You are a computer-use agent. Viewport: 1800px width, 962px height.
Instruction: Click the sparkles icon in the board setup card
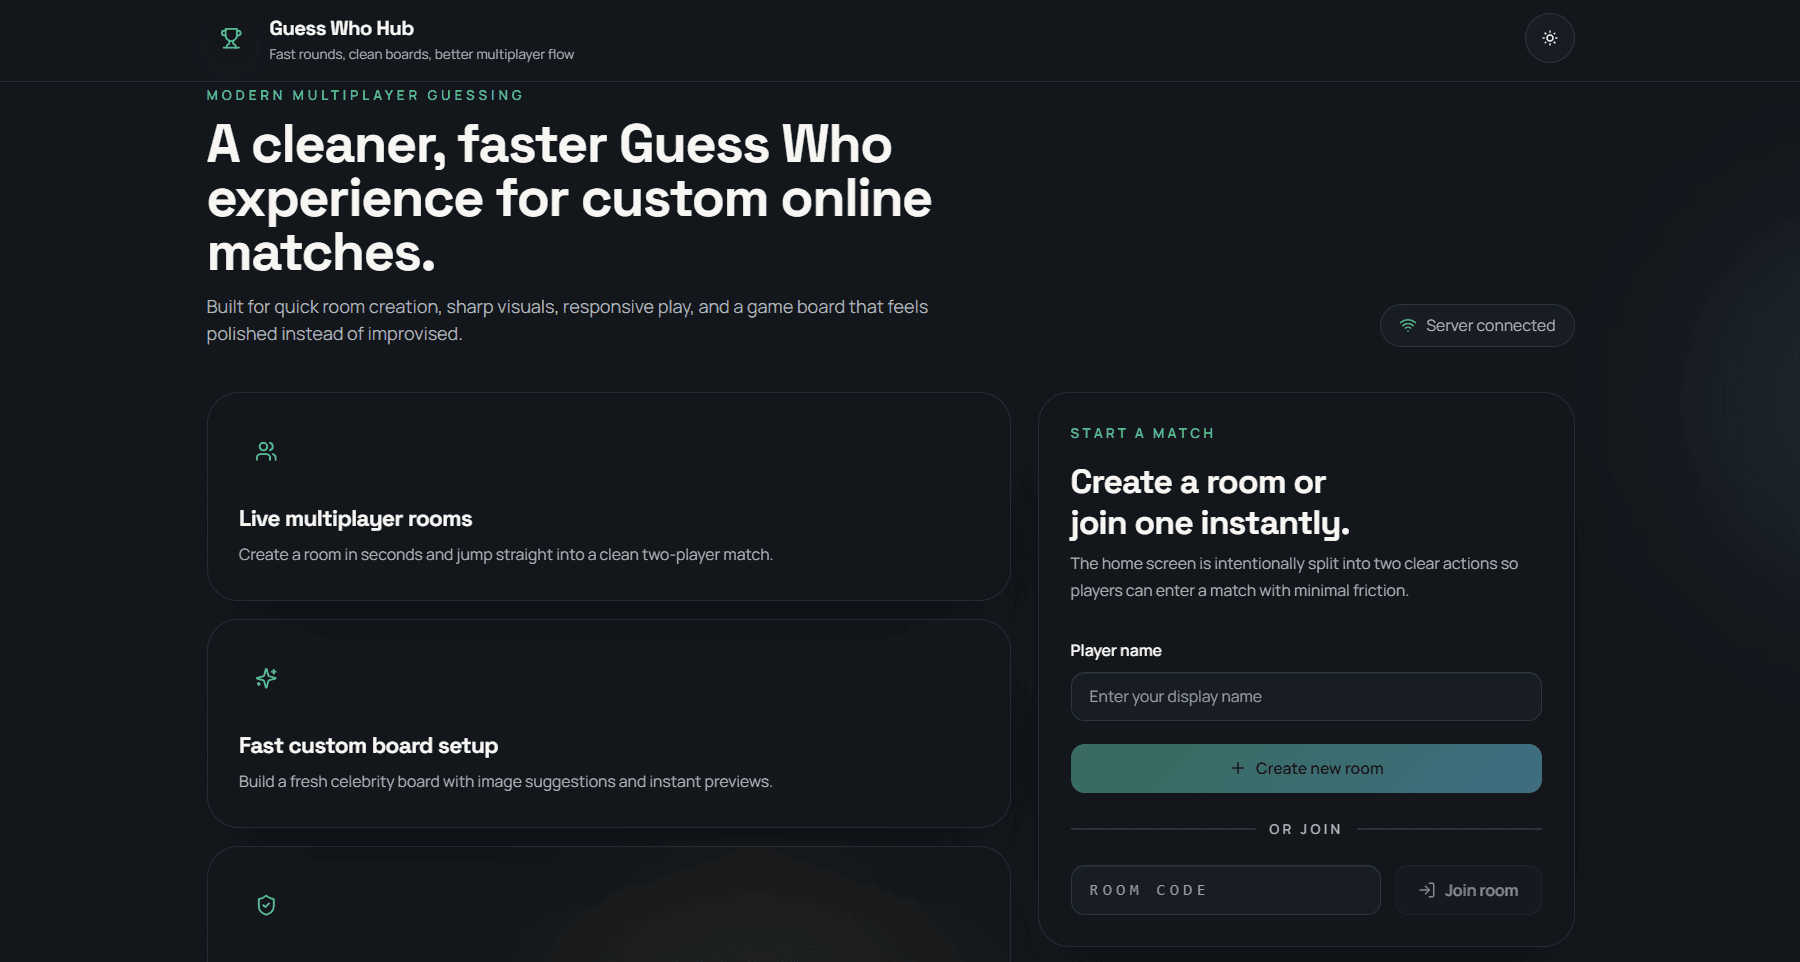click(x=266, y=679)
